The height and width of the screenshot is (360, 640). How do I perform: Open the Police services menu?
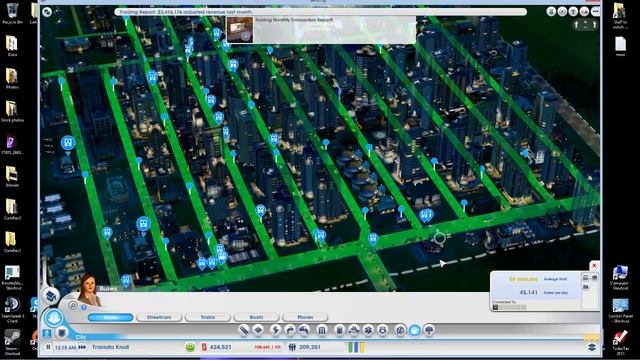click(382, 330)
